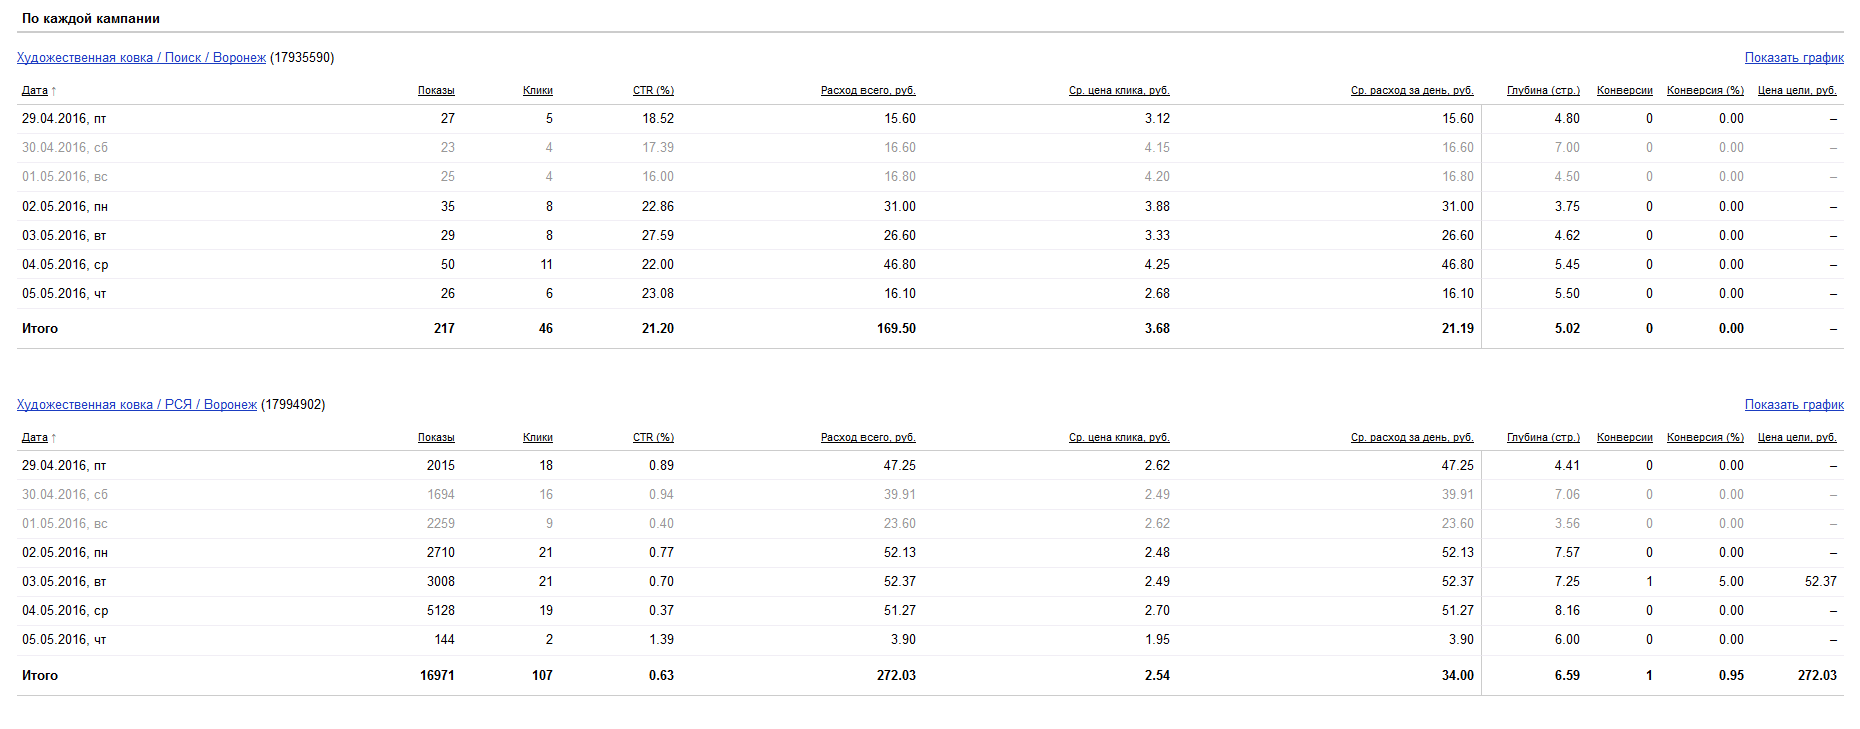Sort second table by Клики
This screenshot has height=729, width=1860.
click(538, 438)
